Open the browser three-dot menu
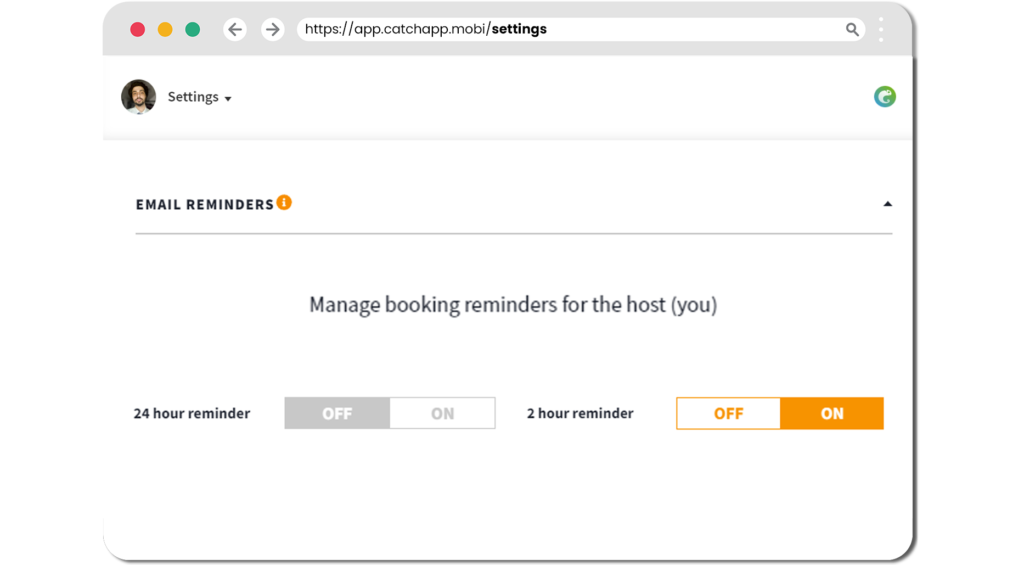This screenshot has height=565, width=1024. pyautogui.click(x=881, y=29)
